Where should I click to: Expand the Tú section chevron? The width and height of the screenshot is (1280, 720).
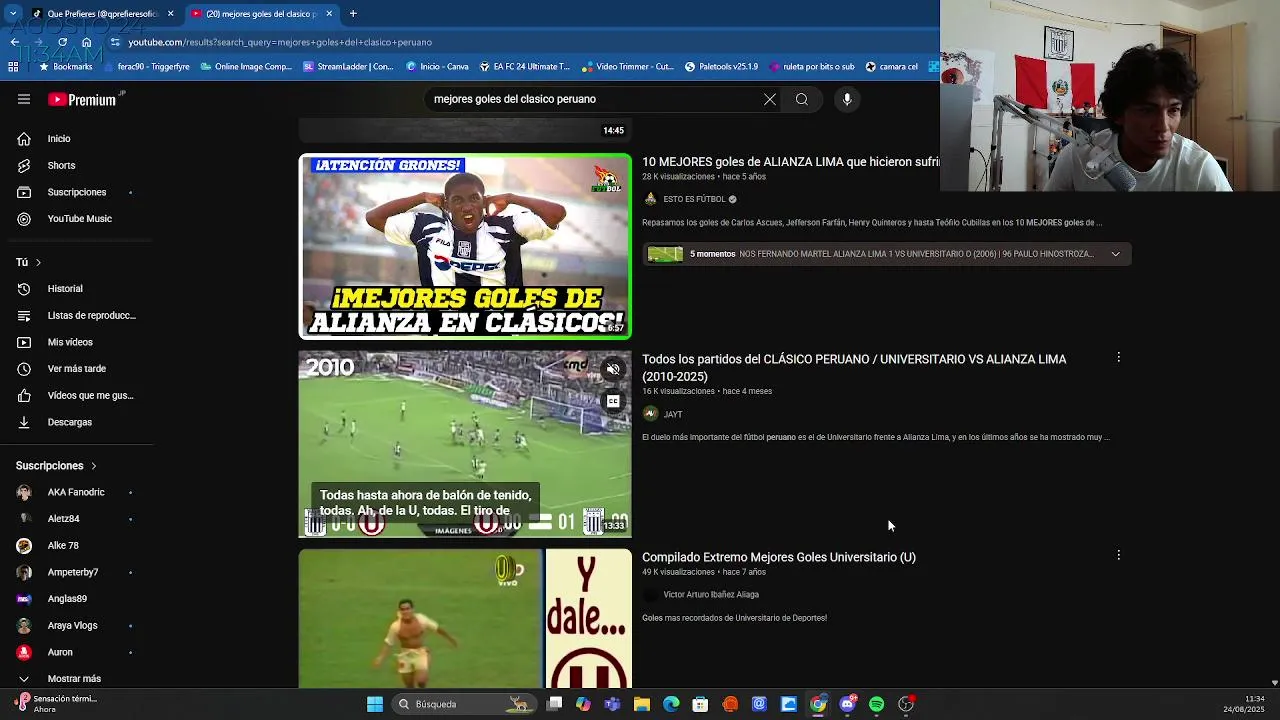coord(38,262)
